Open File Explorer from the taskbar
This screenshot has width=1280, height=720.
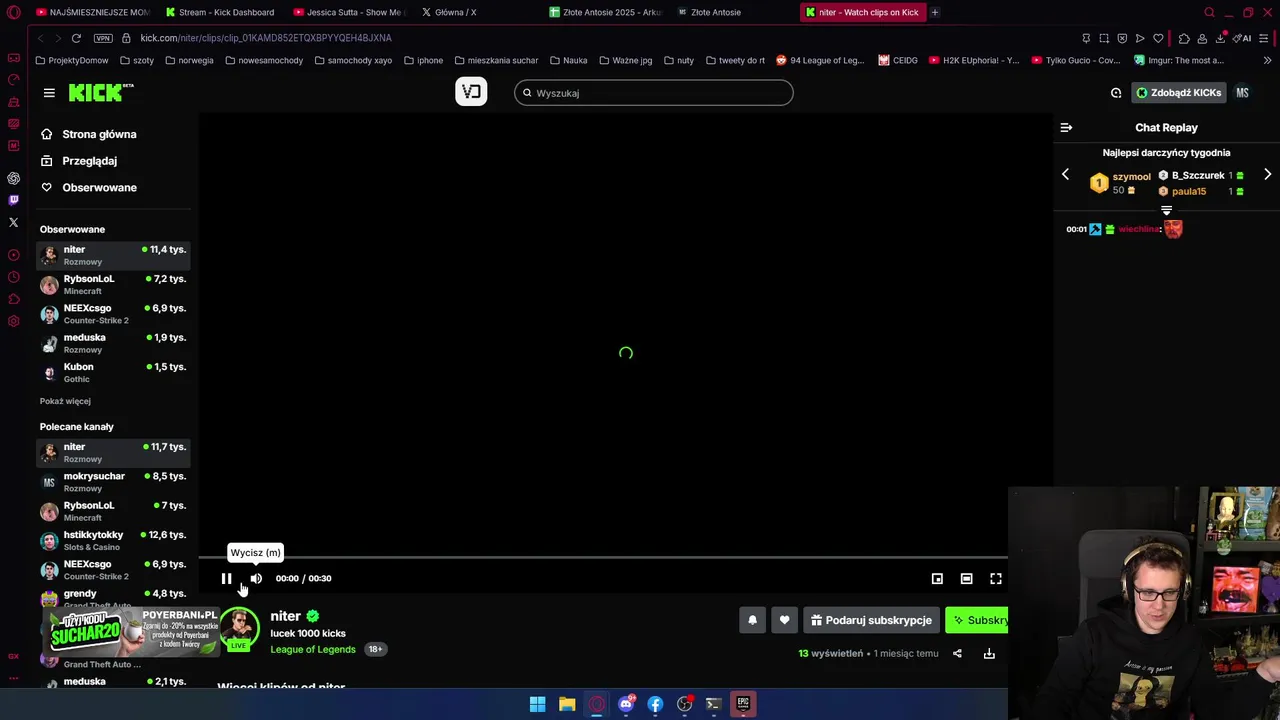567,704
